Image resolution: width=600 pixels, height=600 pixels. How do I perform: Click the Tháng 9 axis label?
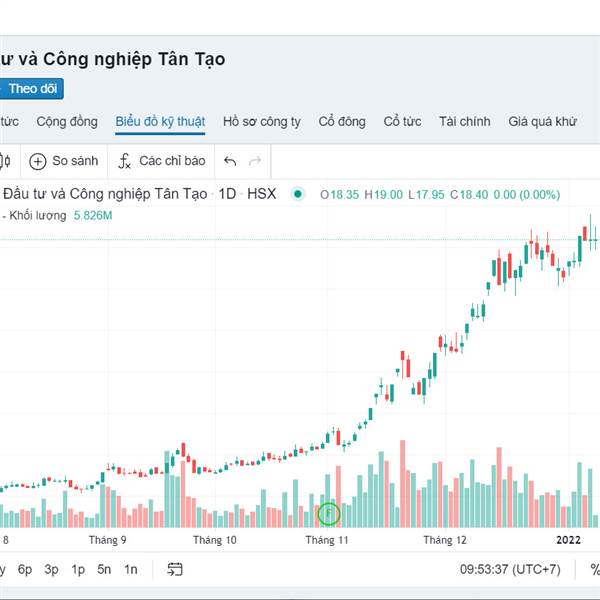tap(108, 540)
